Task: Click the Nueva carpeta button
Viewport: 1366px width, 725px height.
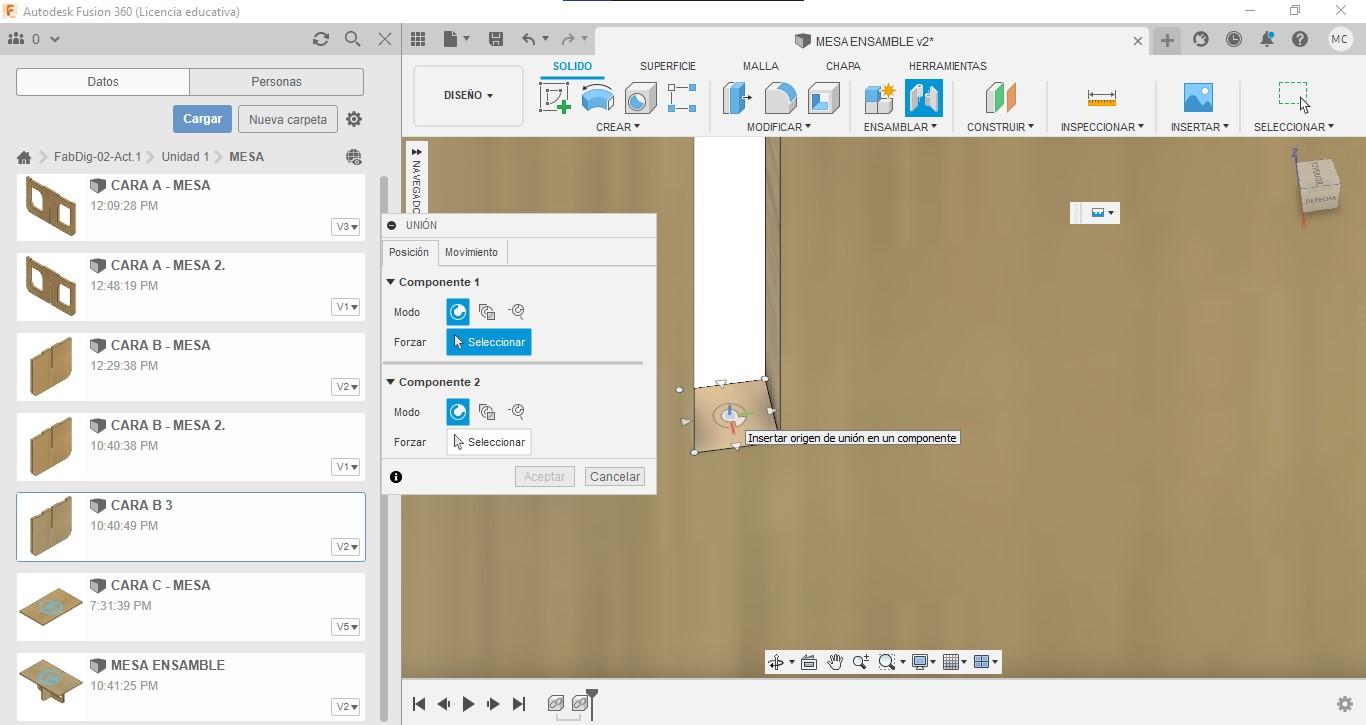Action: click(x=288, y=119)
